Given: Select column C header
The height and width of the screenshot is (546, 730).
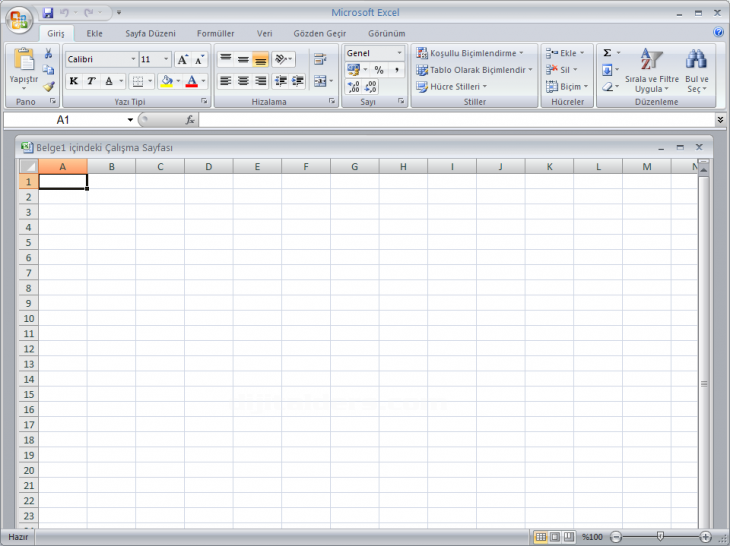Looking at the screenshot, I should (160, 167).
